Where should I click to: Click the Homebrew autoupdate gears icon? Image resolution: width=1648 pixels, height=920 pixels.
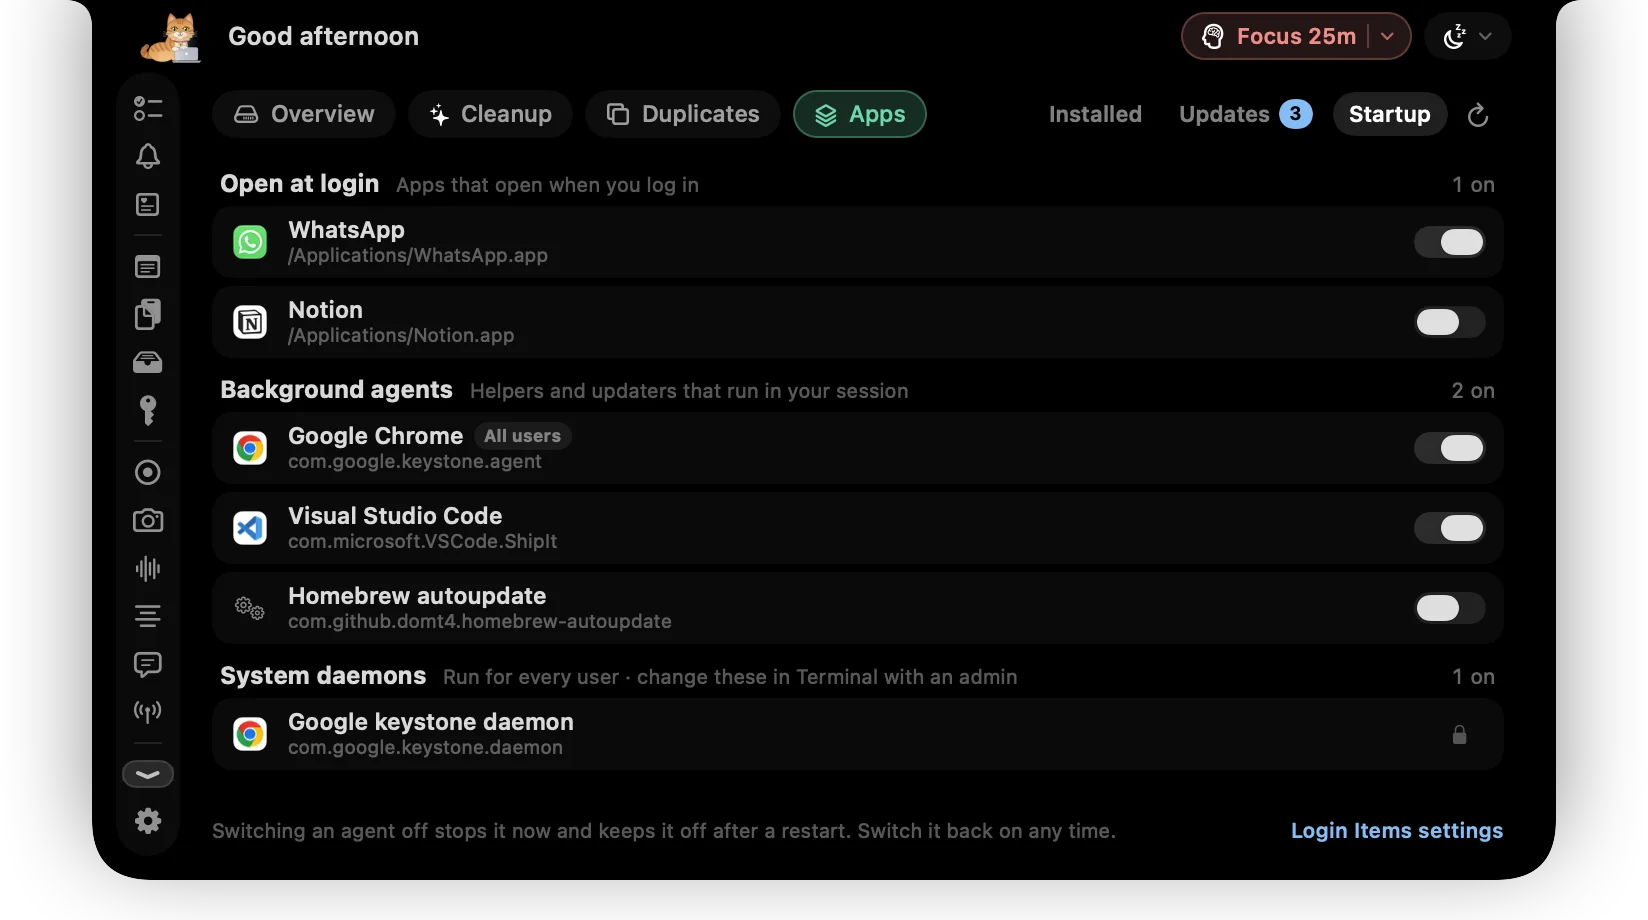[x=250, y=608]
